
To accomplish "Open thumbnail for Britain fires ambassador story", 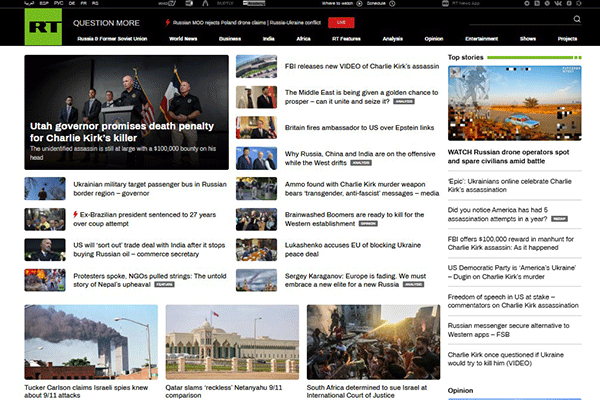I will click(256, 127).
